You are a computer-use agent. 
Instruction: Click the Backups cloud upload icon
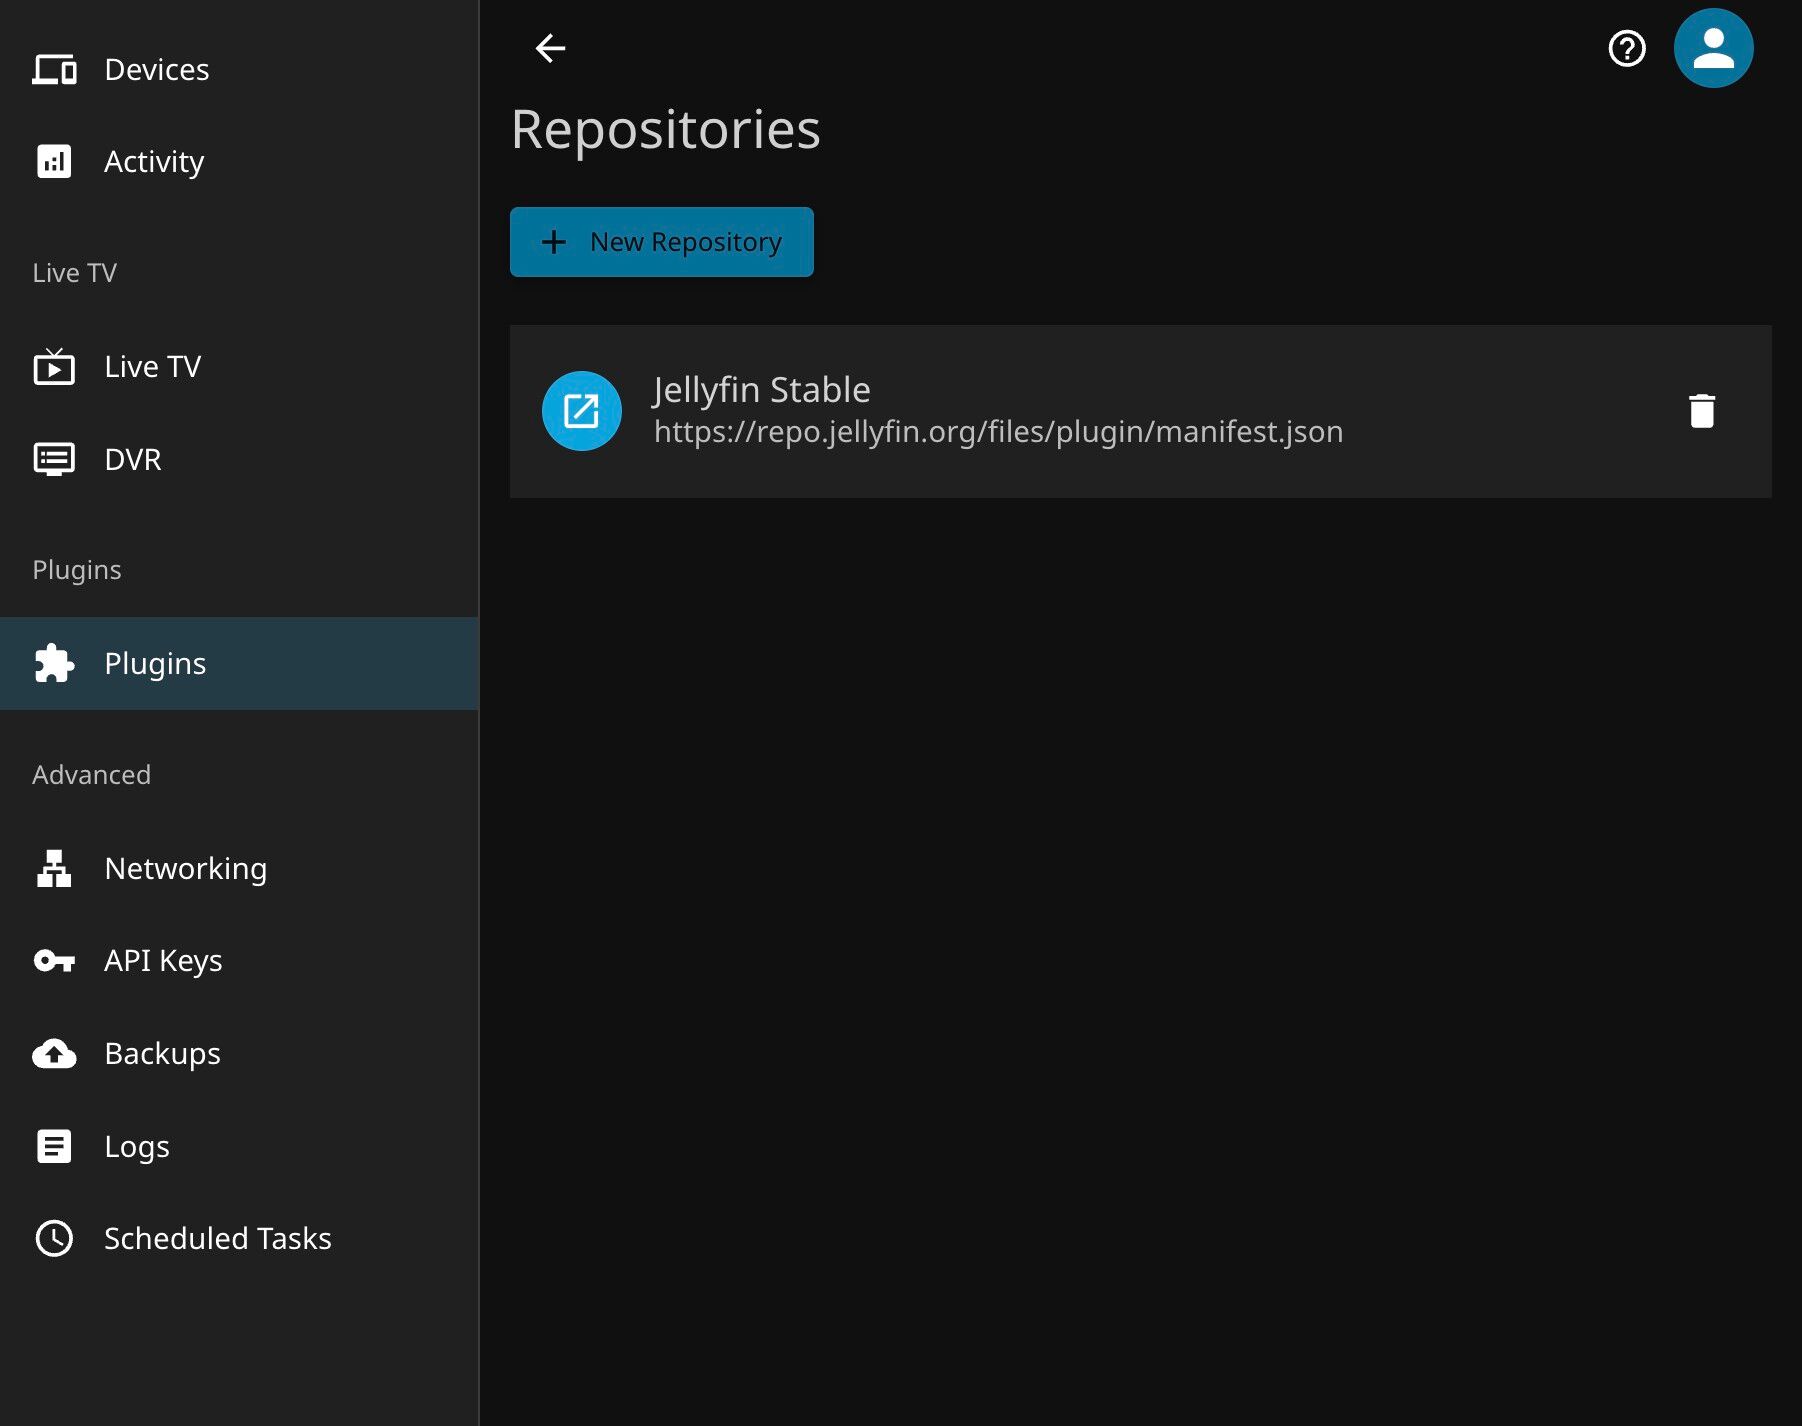(x=54, y=1053)
